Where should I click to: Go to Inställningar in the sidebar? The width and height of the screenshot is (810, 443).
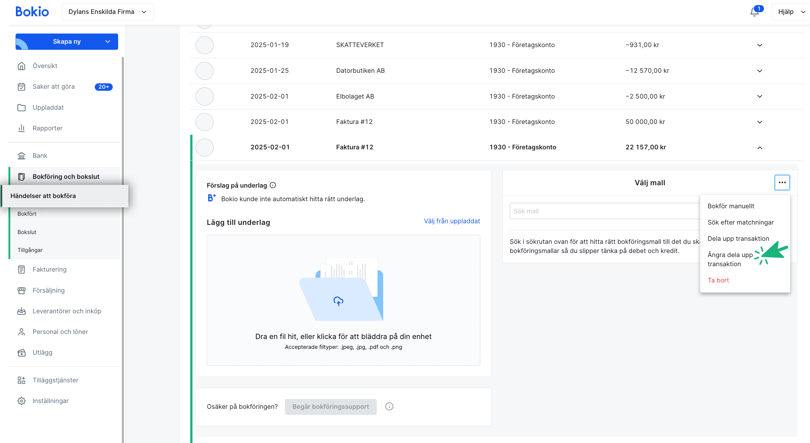(x=50, y=401)
